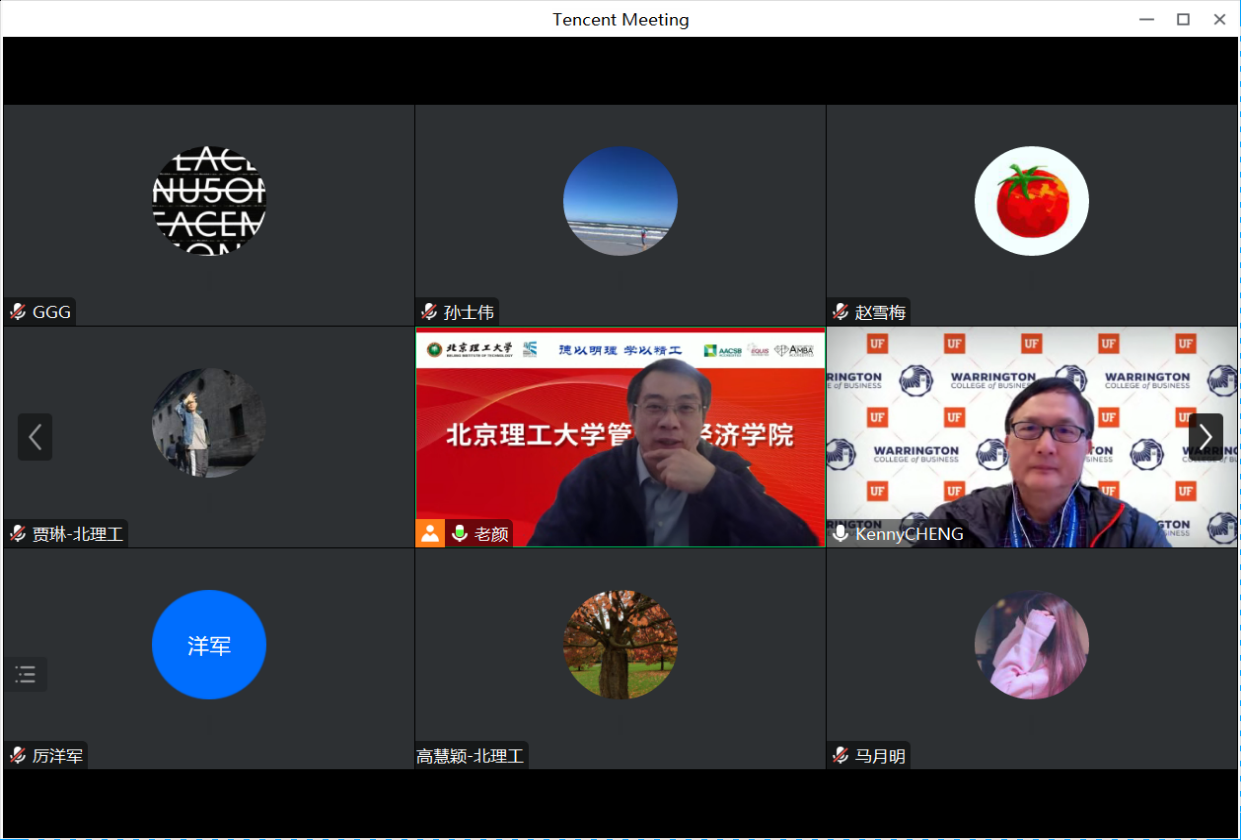The height and width of the screenshot is (840, 1241).
Task: Click KennyCHENG's microphone icon
Action: click(840, 534)
